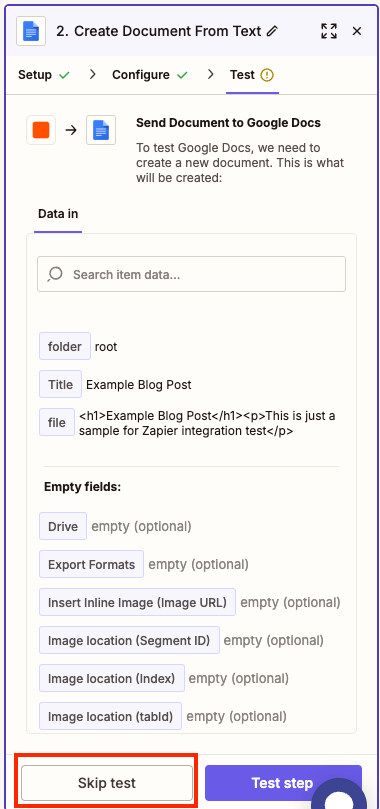Screen dimensions: 380x809
Task: Select Image location (tabId) tag
Action: (110, 716)
